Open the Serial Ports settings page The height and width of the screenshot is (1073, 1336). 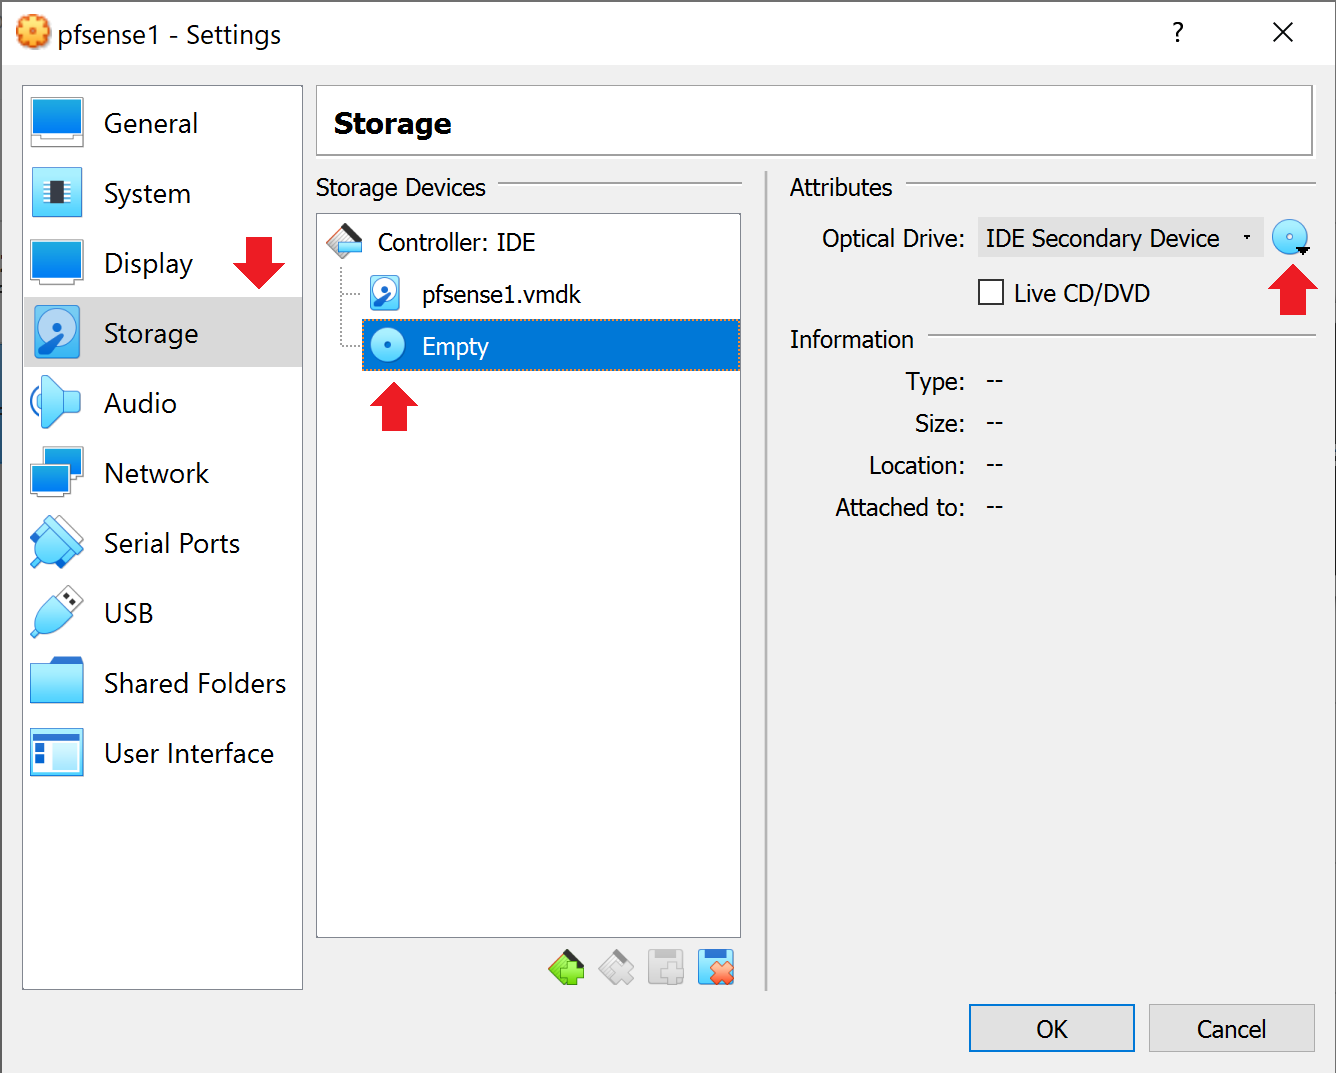pyautogui.click(x=171, y=543)
